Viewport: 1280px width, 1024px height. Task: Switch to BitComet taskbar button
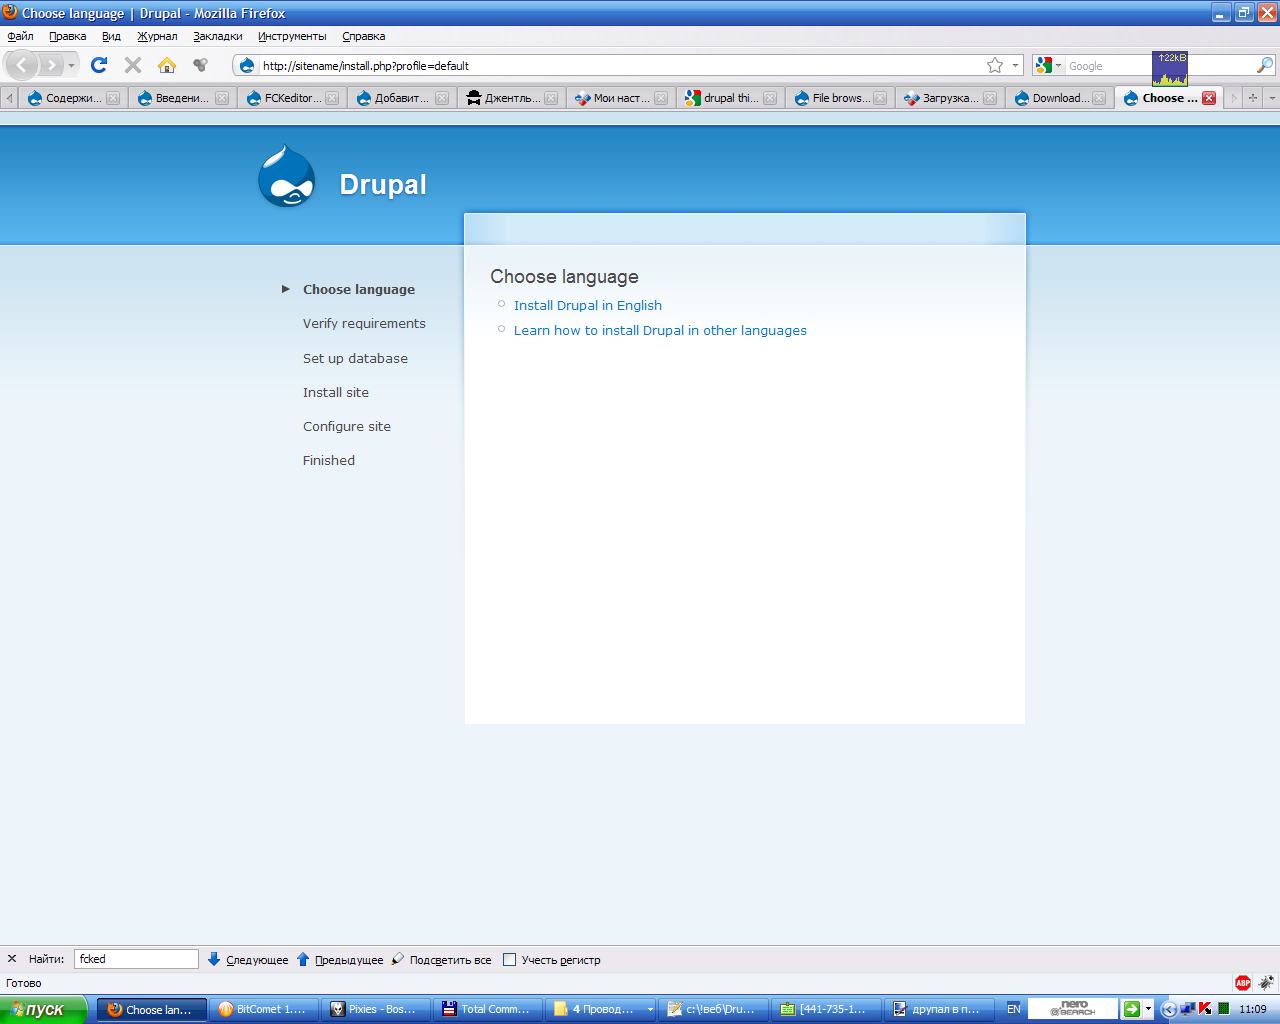click(263, 1009)
